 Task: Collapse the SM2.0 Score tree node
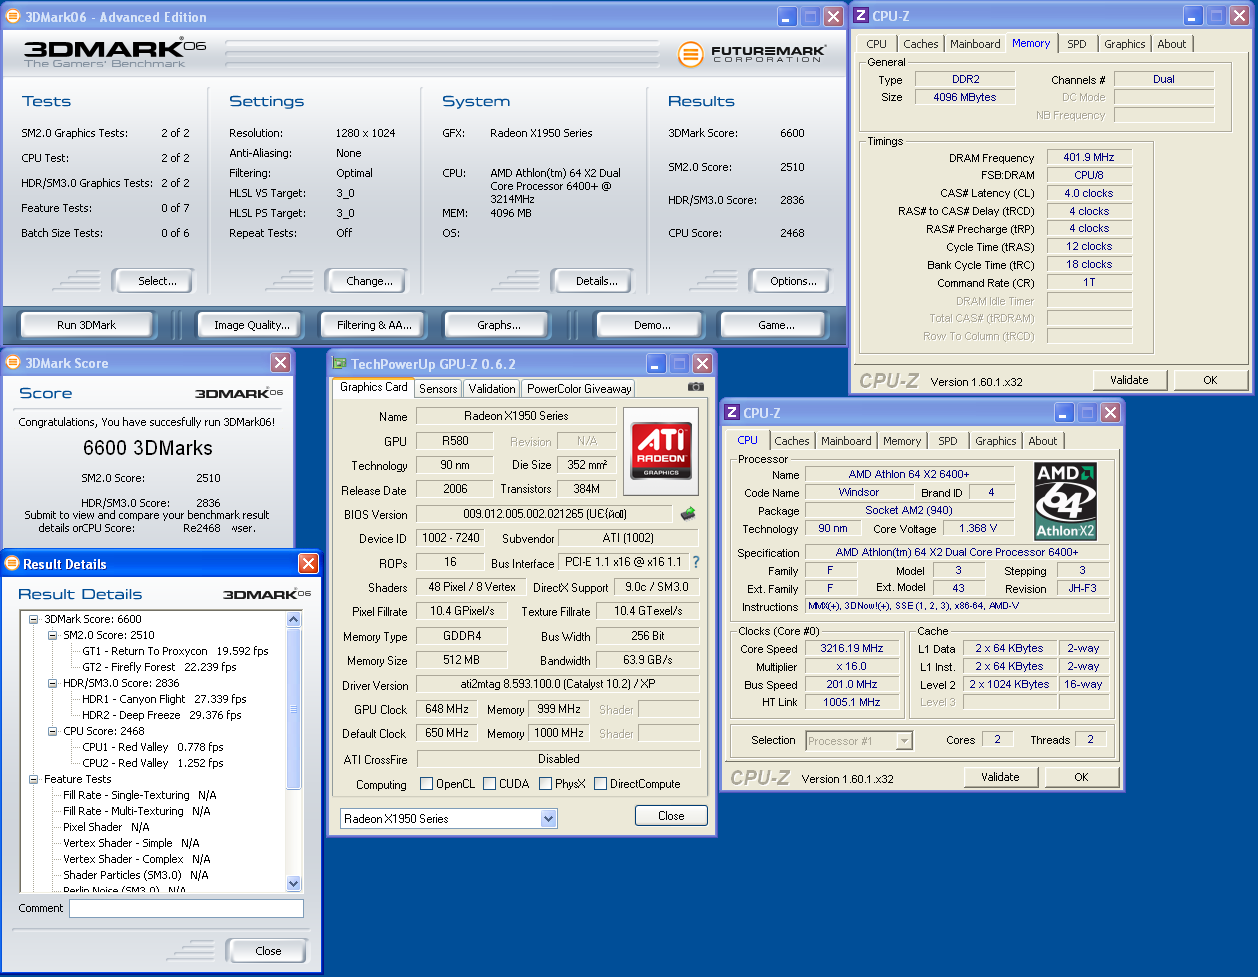coord(53,635)
